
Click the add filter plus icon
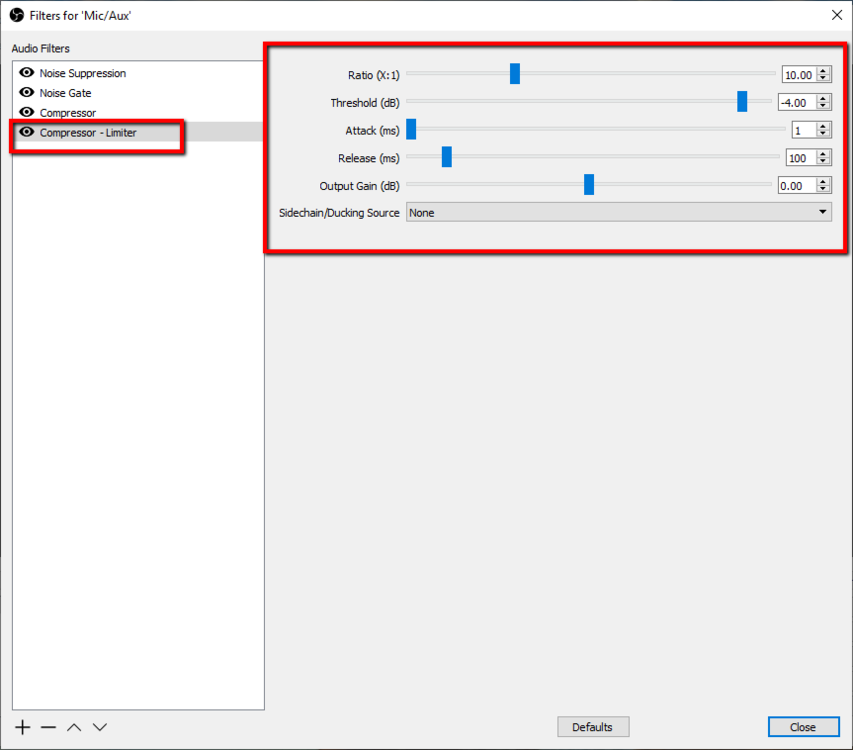coord(23,727)
